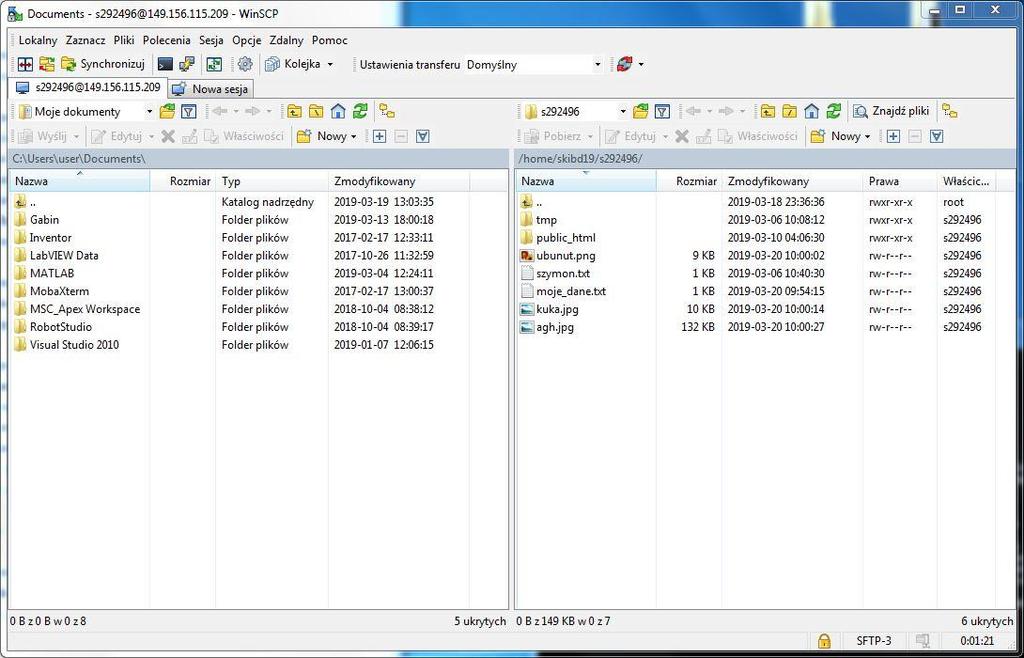
Task: Click the Compare directories icon in main toolbar
Action: click(25, 64)
